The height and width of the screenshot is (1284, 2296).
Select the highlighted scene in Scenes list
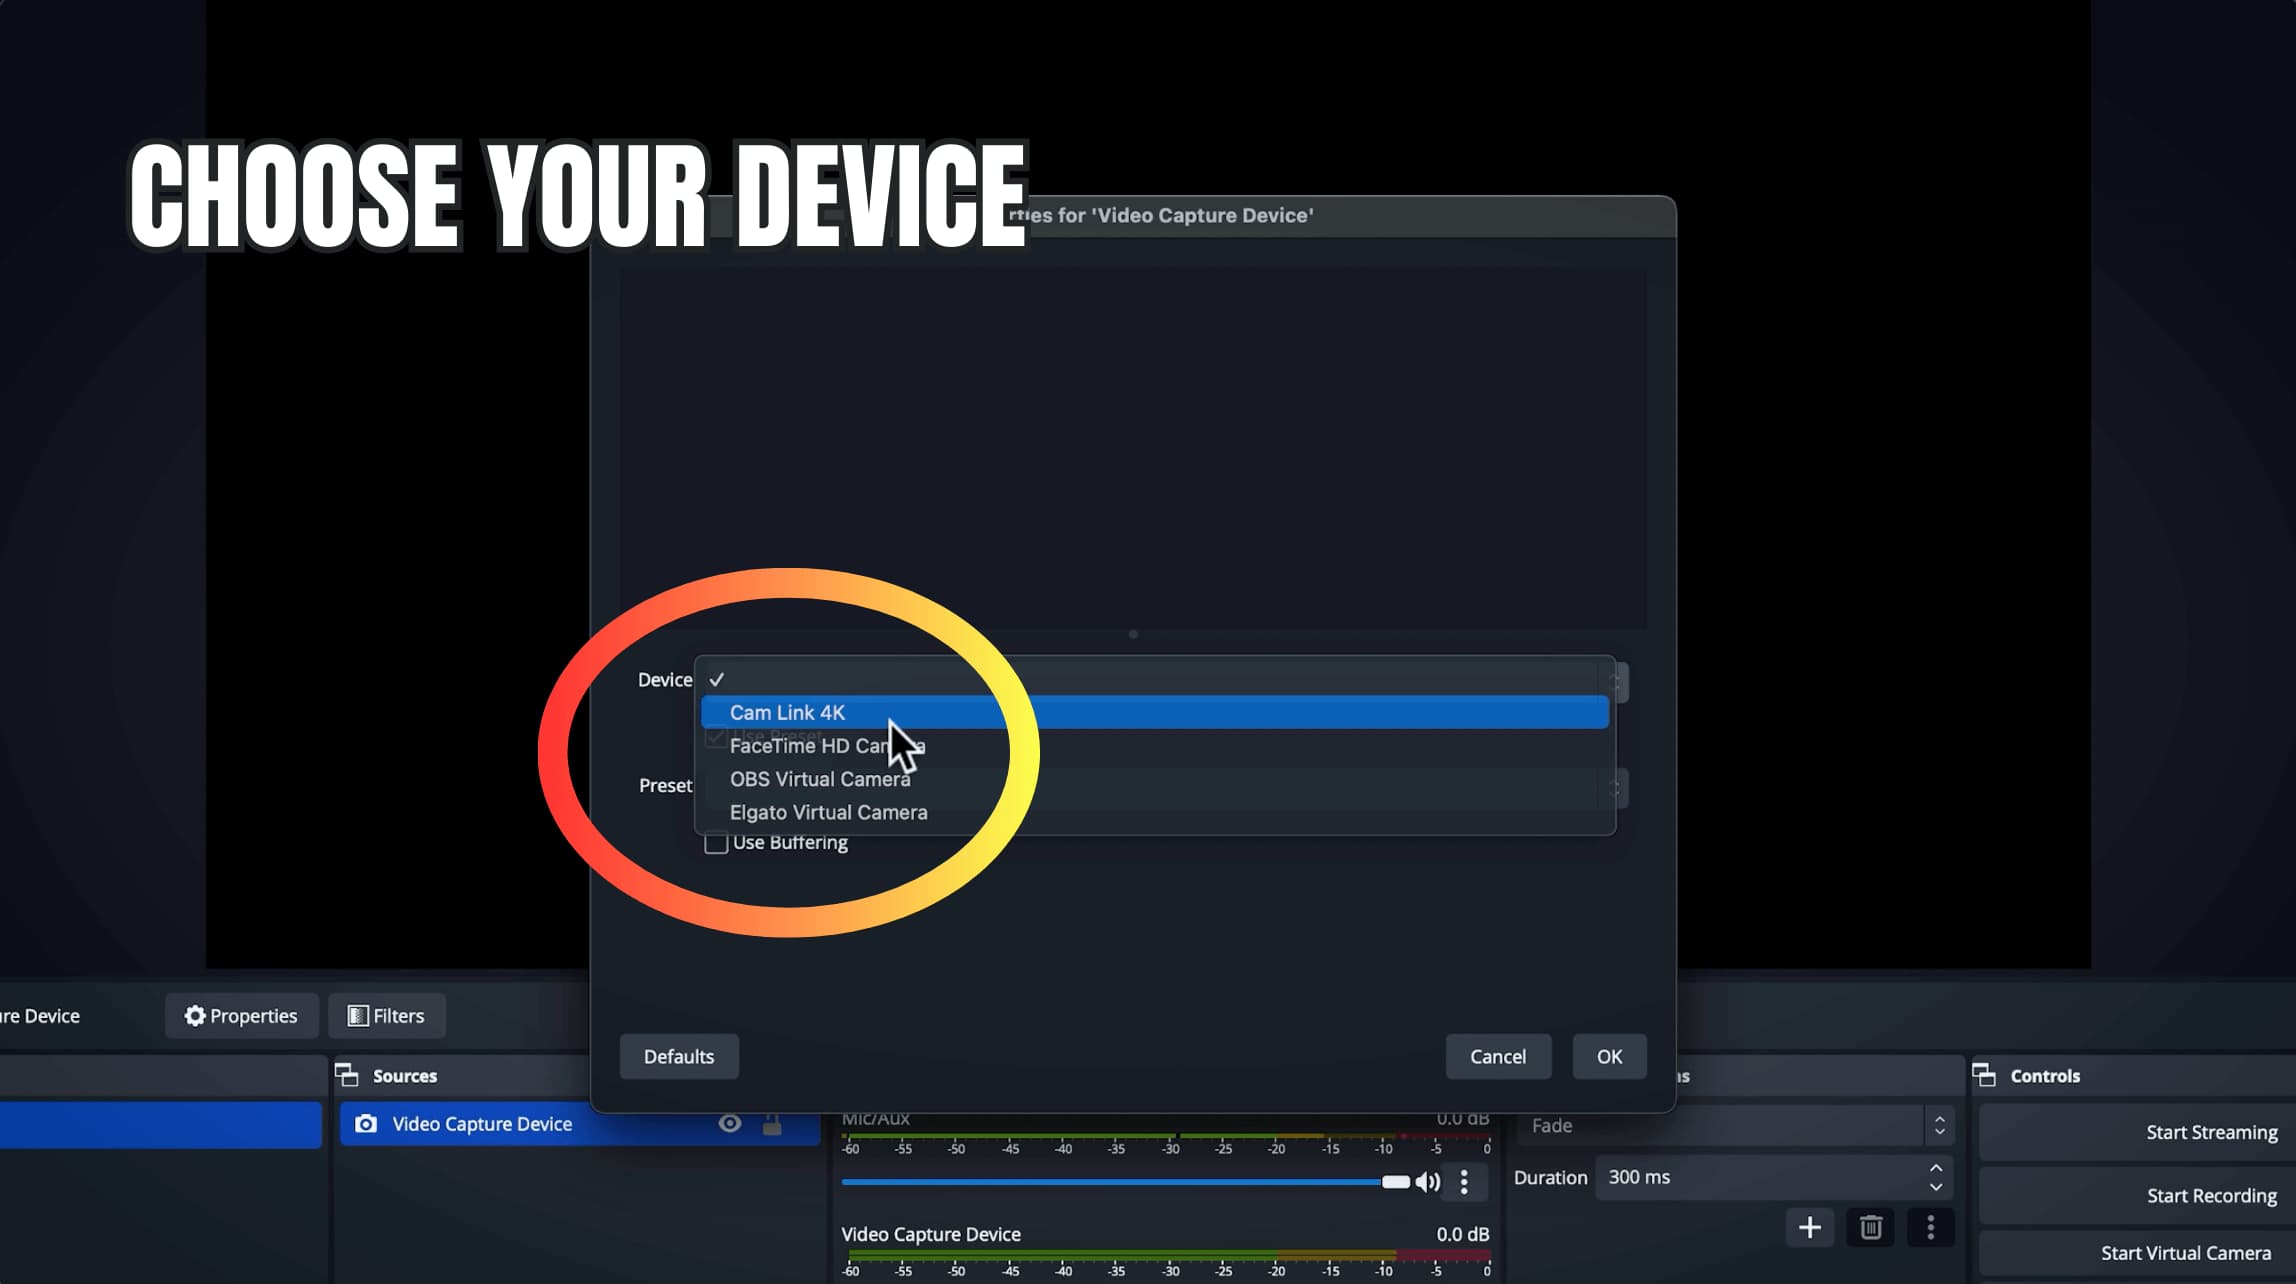point(160,1124)
